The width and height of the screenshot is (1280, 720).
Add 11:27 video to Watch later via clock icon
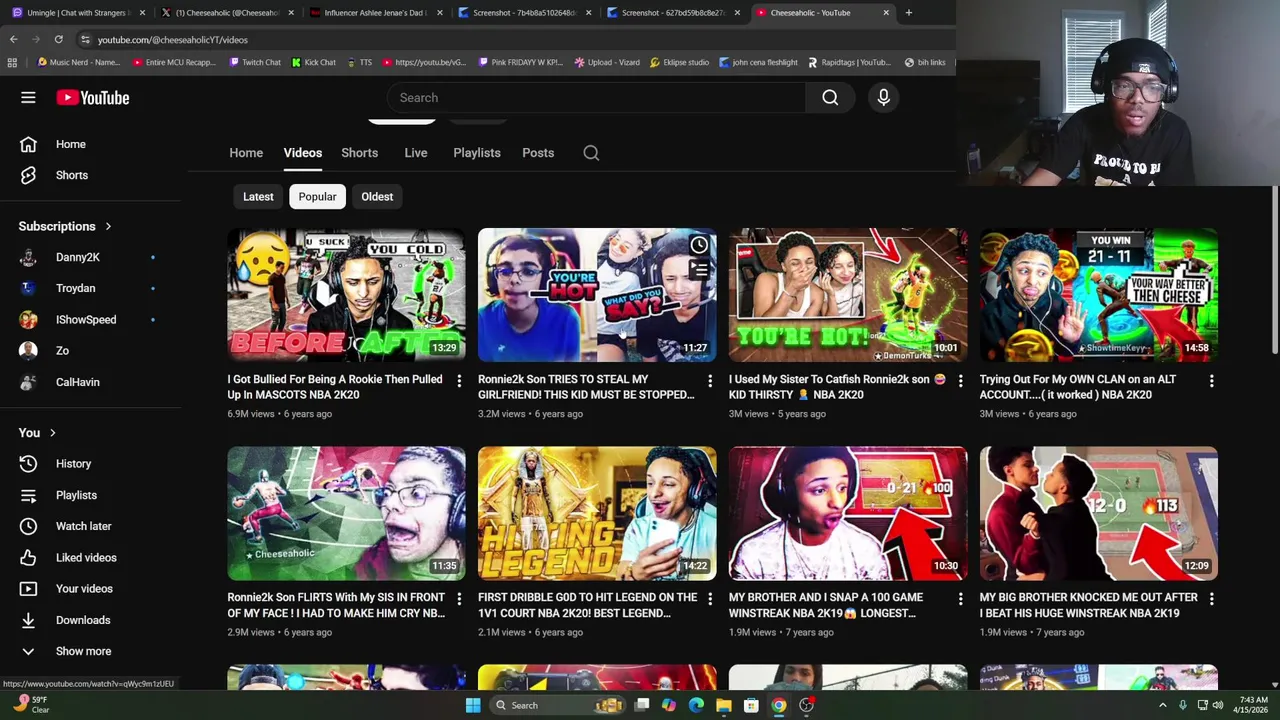(699, 245)
